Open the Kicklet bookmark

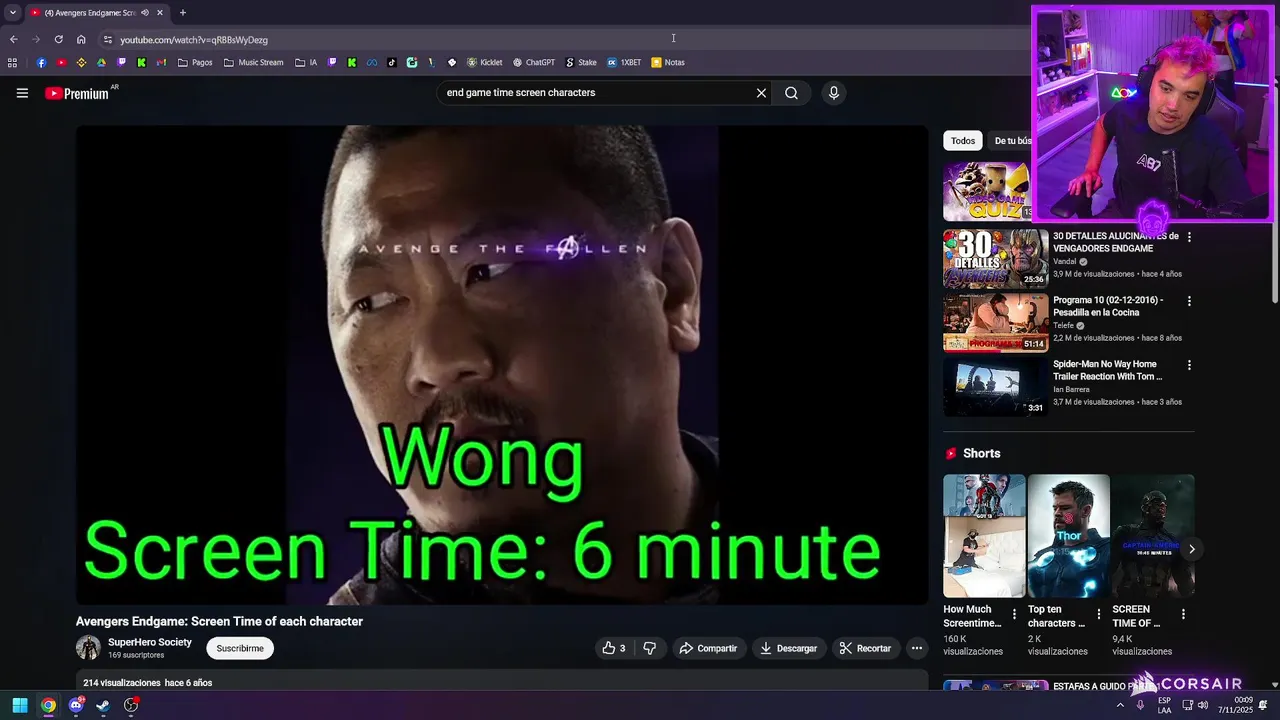tap(484, 62)
